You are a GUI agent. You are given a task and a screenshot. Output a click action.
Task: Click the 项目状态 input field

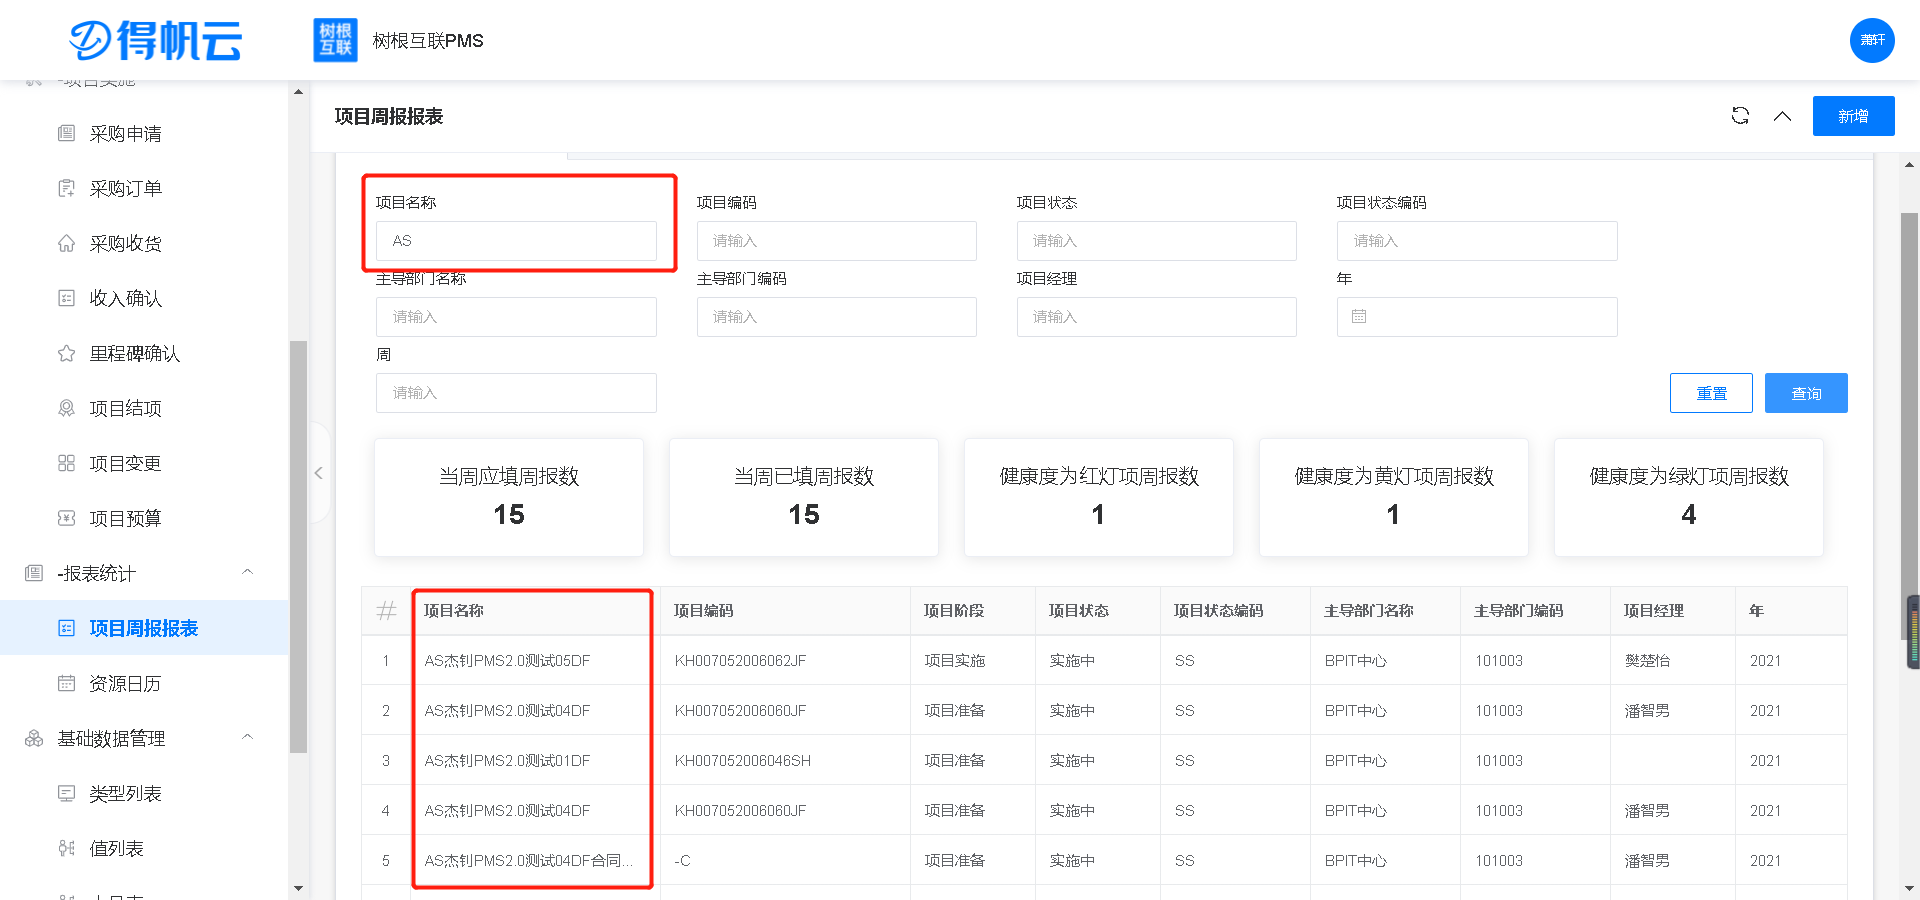(1156, 241)
